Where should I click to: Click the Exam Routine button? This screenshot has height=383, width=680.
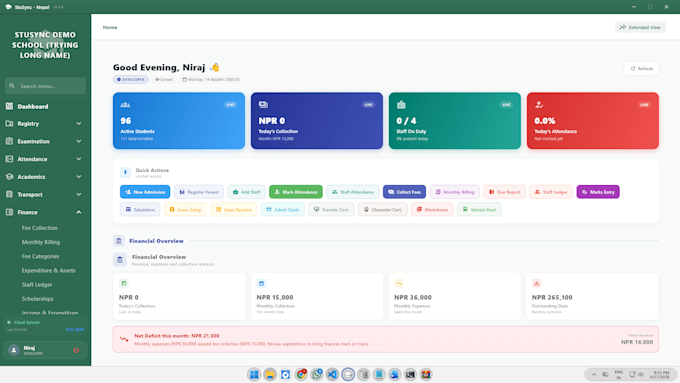click(234, 210)
